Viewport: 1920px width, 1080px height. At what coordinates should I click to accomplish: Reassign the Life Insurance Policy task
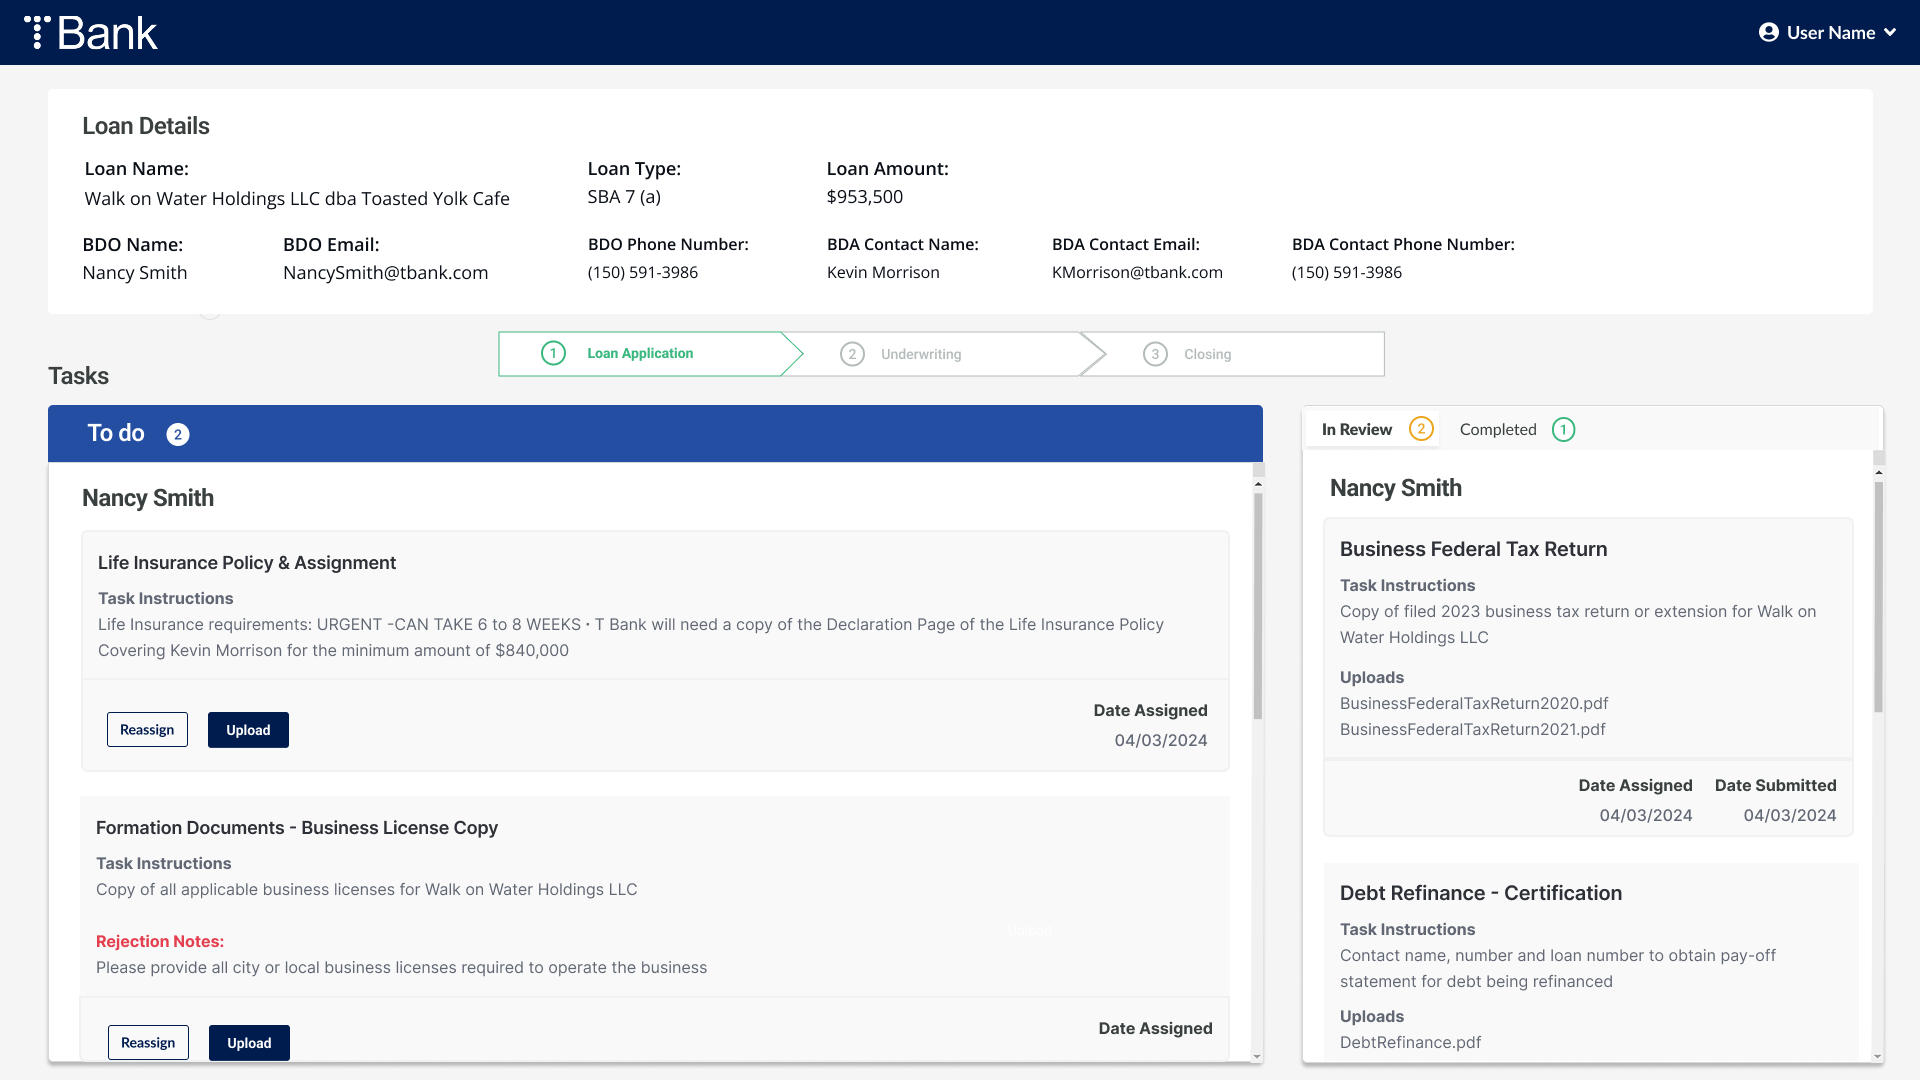(147, 730)
